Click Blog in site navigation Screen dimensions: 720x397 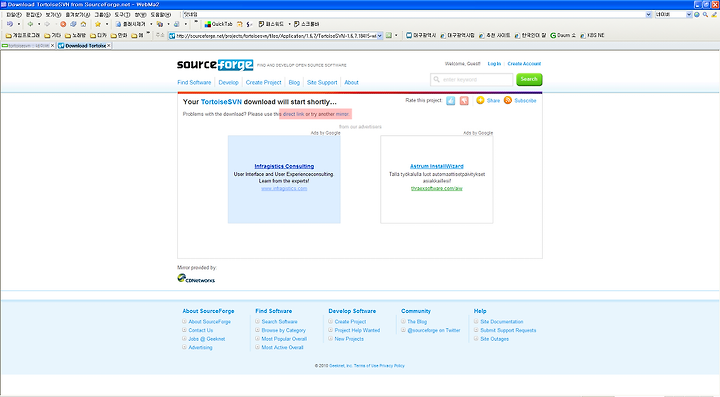[x=294, y=83]
